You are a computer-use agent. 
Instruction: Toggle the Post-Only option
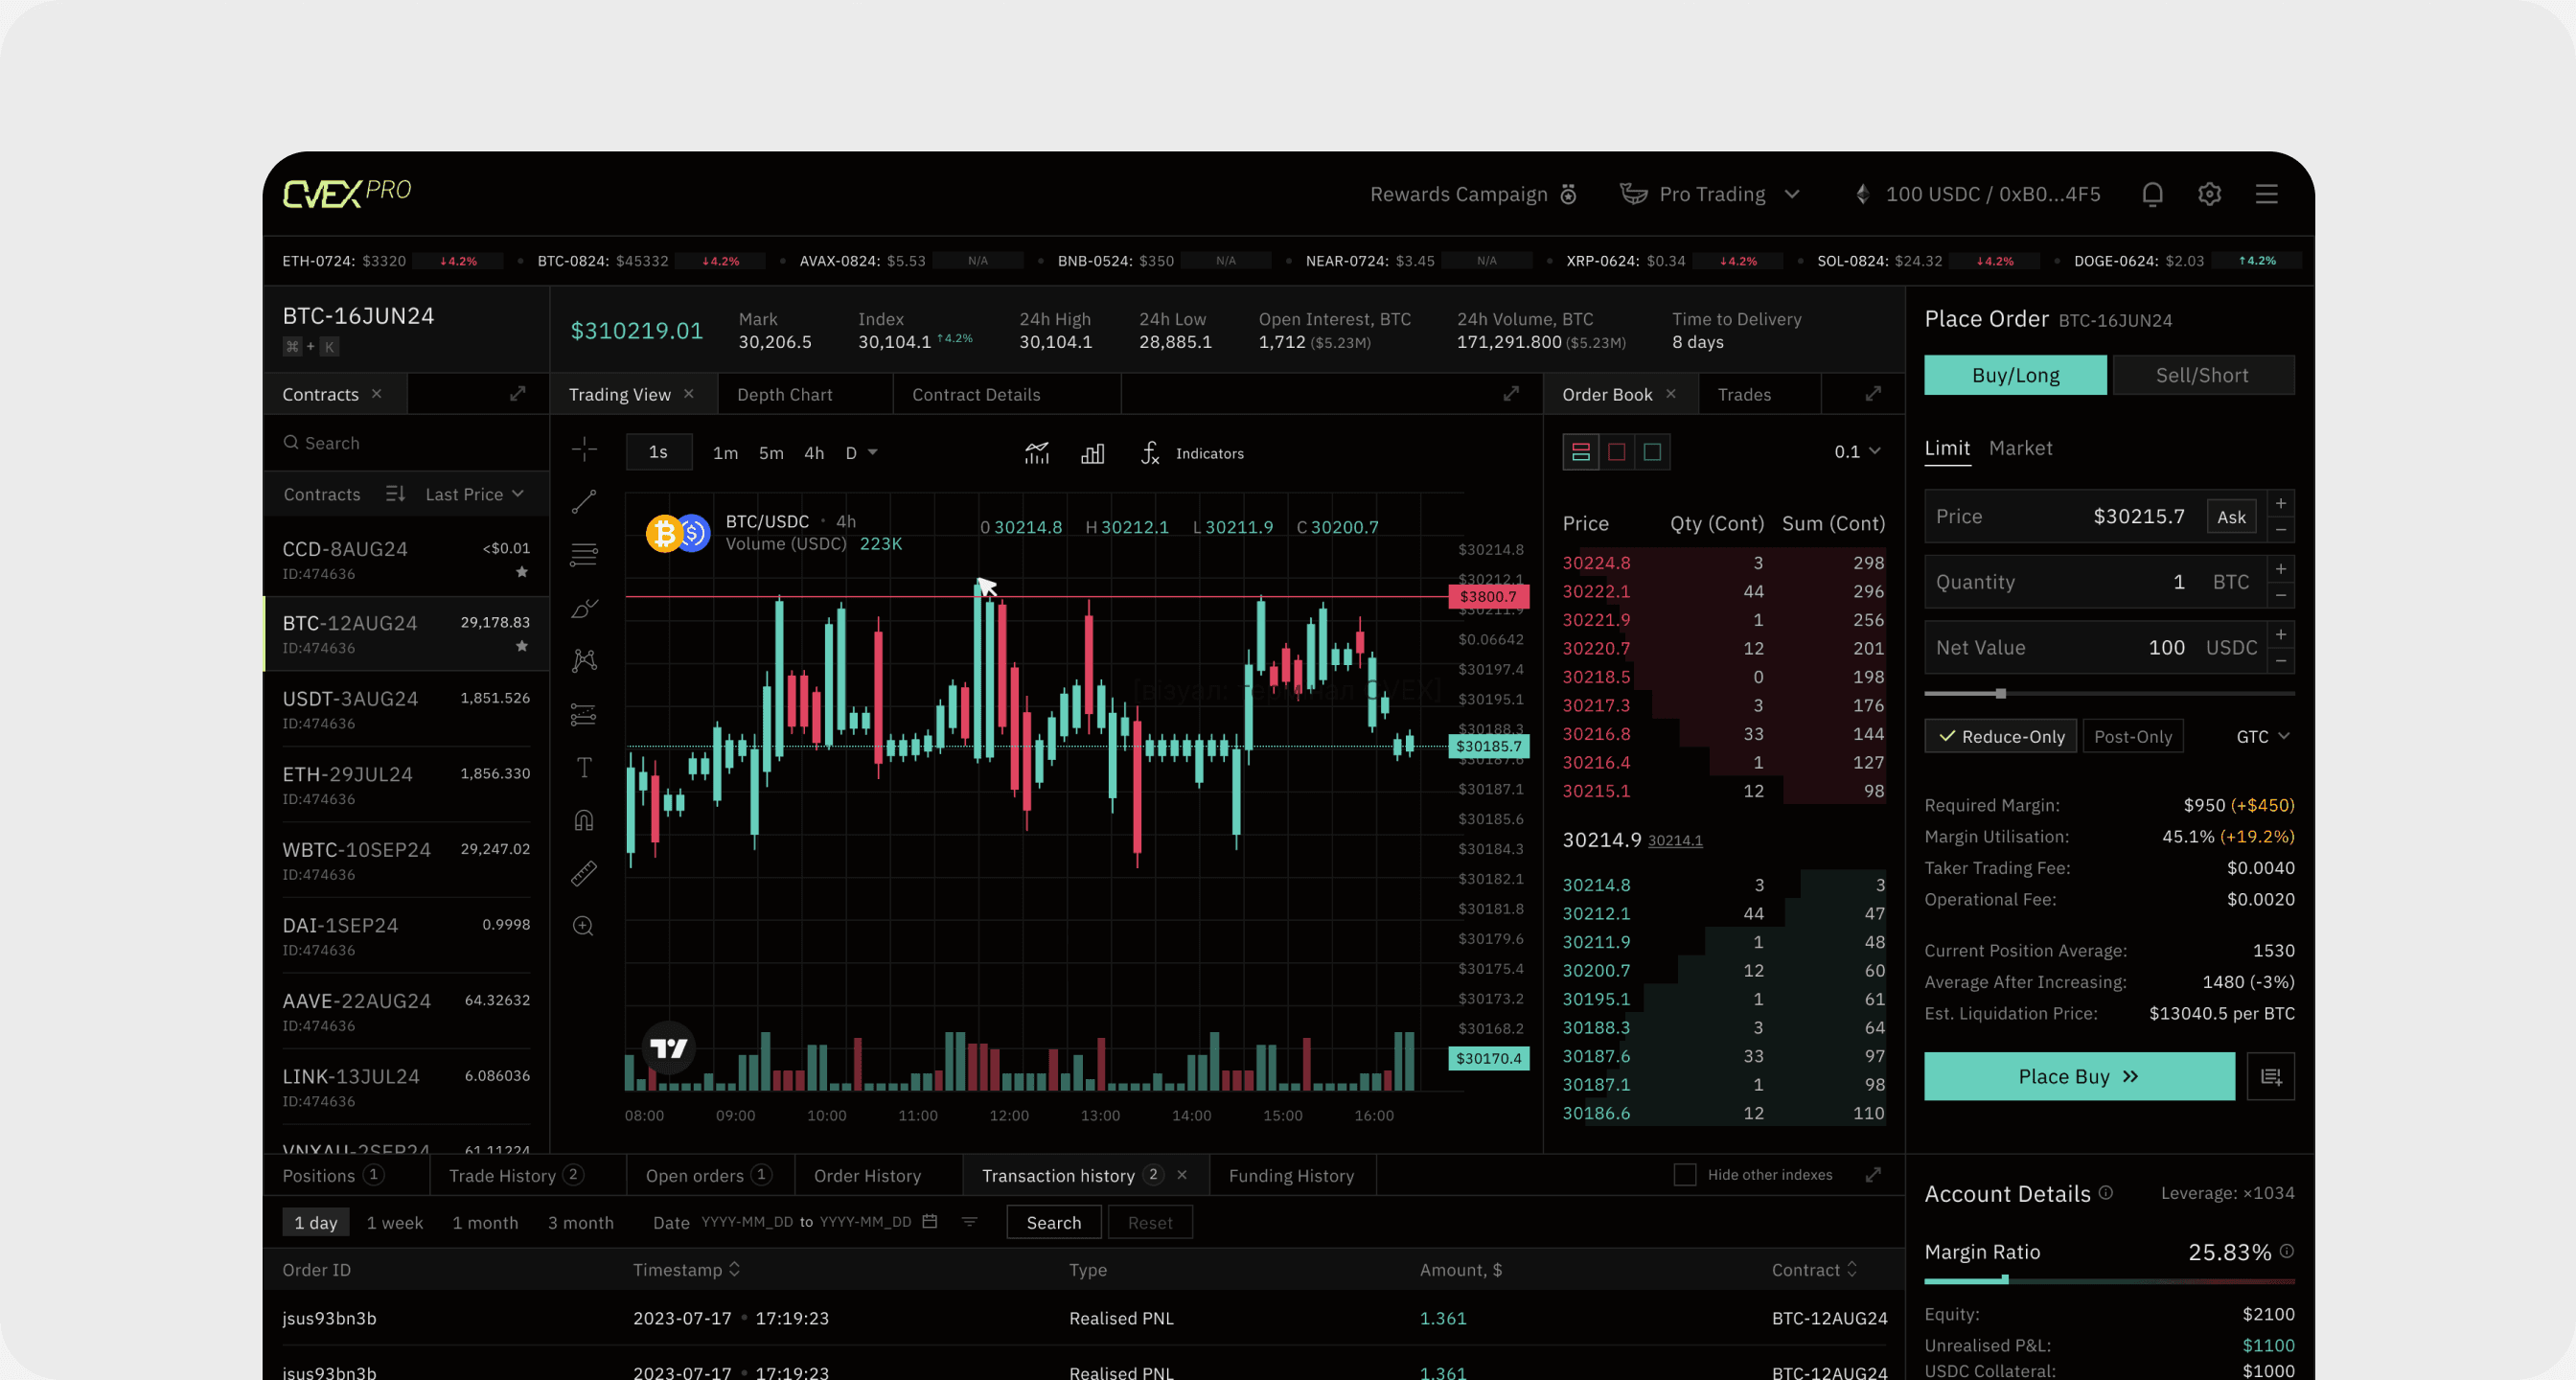tap(2133, 736)
